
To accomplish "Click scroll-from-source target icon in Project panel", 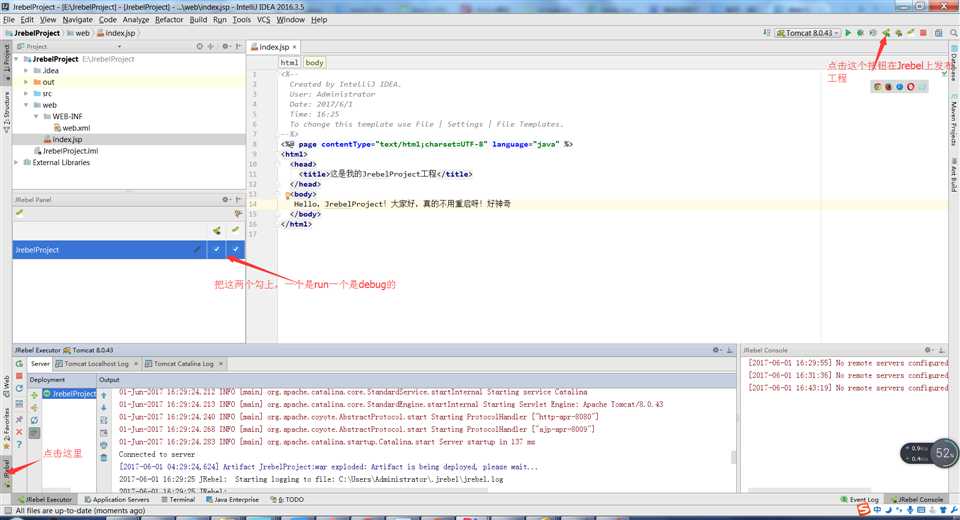I will coord(200,47).
